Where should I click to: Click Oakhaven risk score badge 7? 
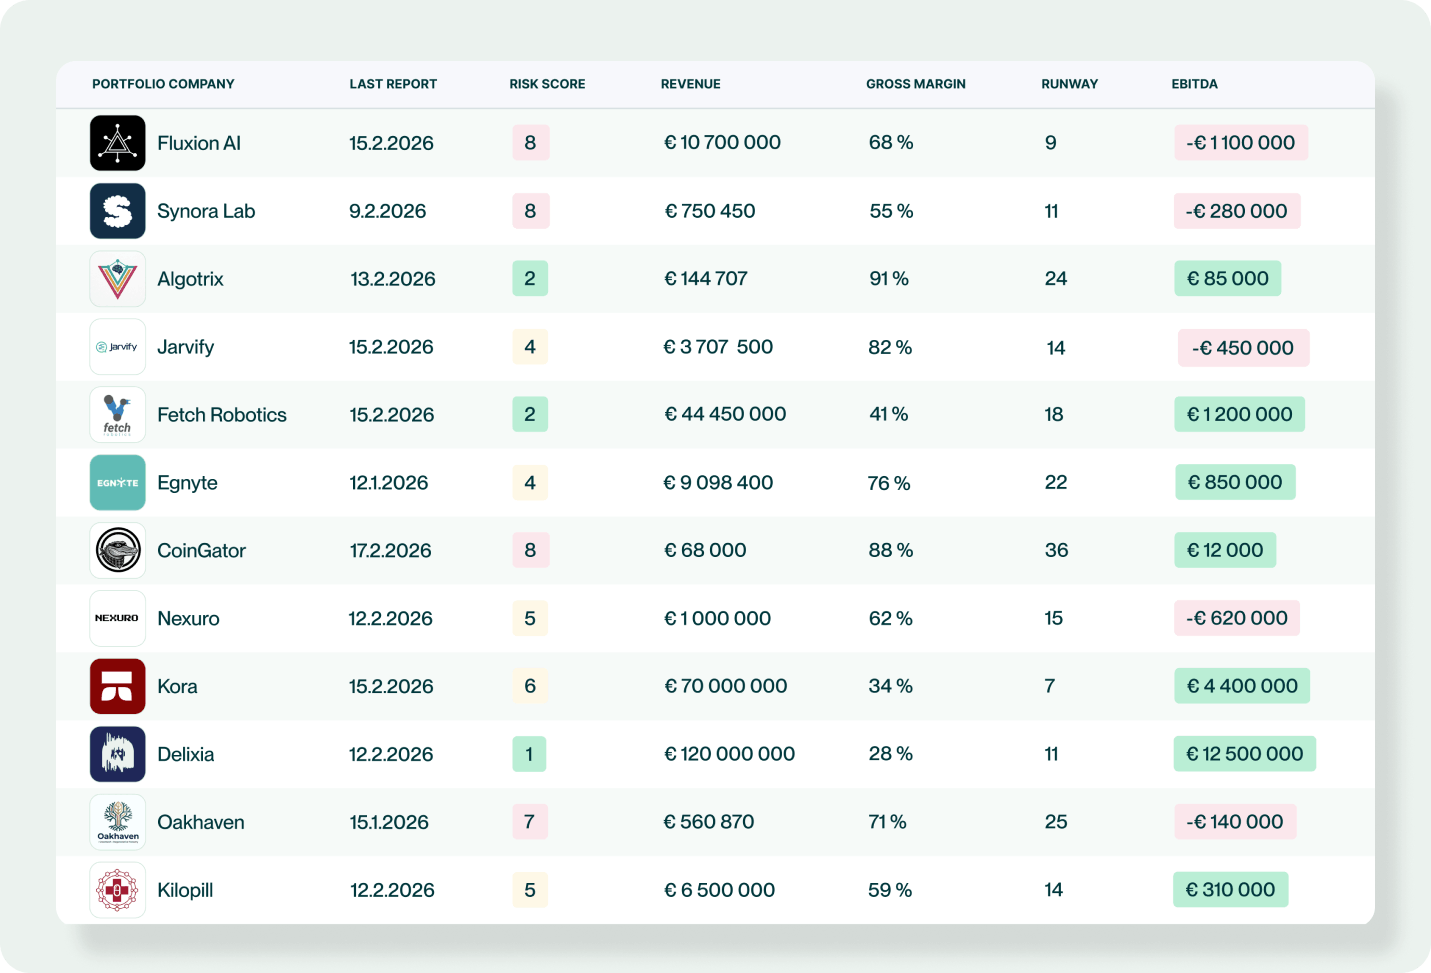[530, 822]
